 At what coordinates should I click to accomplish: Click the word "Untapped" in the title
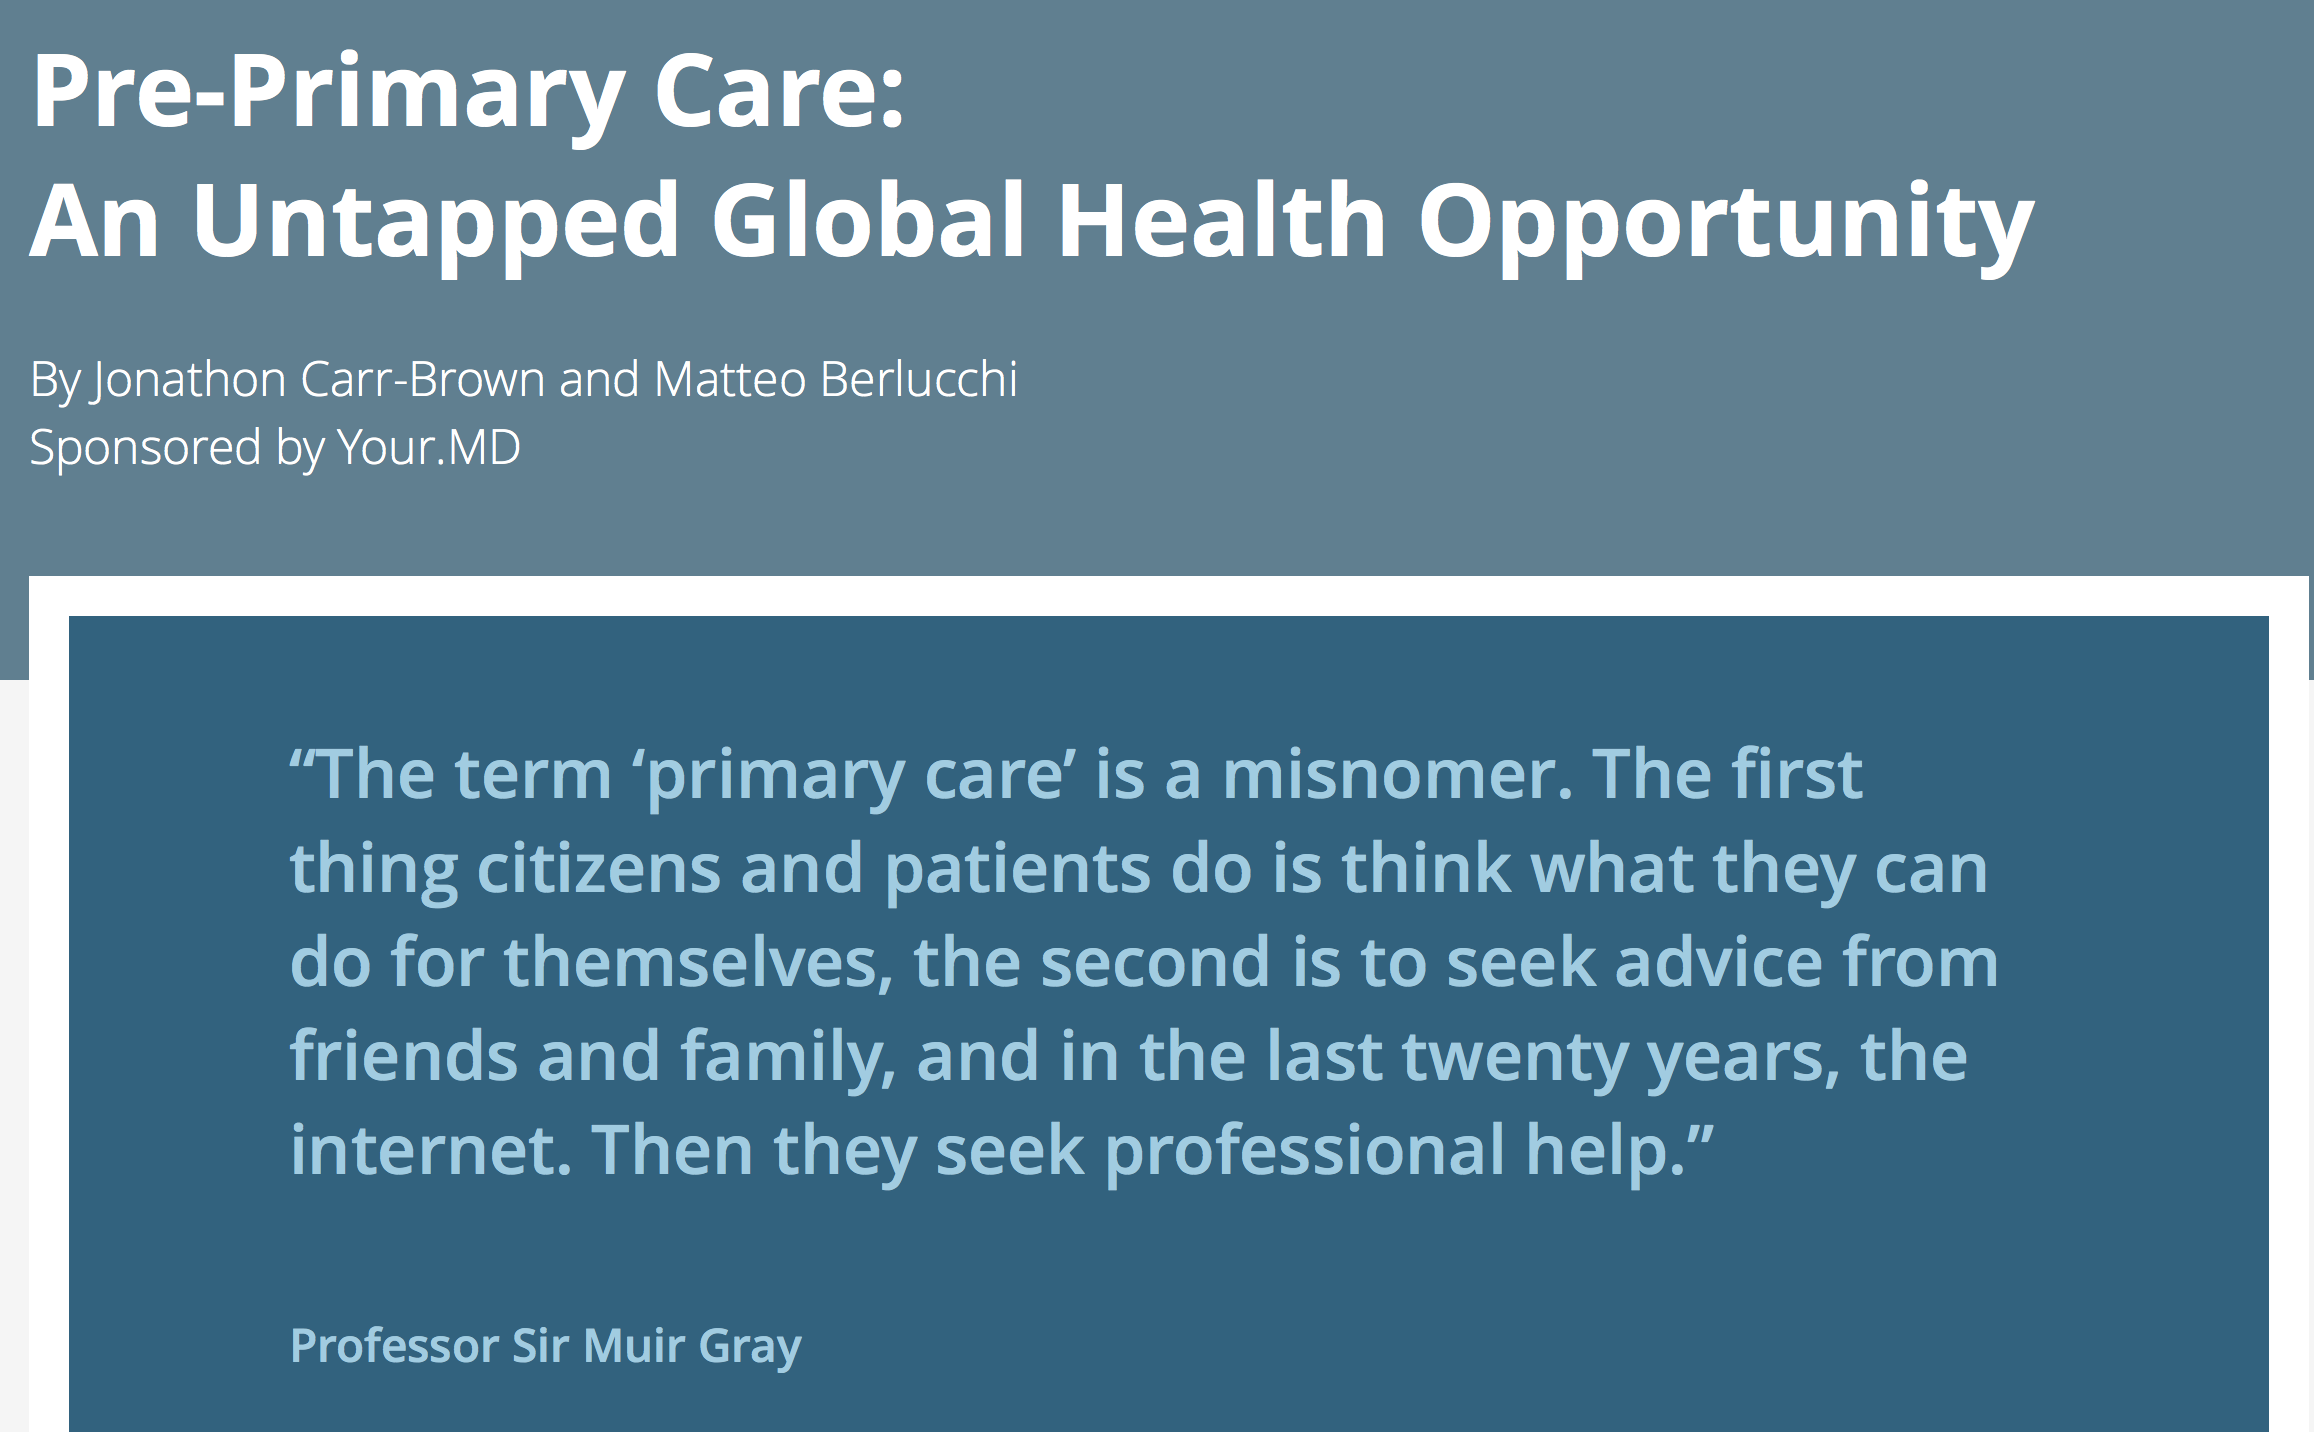coord(436,224)
